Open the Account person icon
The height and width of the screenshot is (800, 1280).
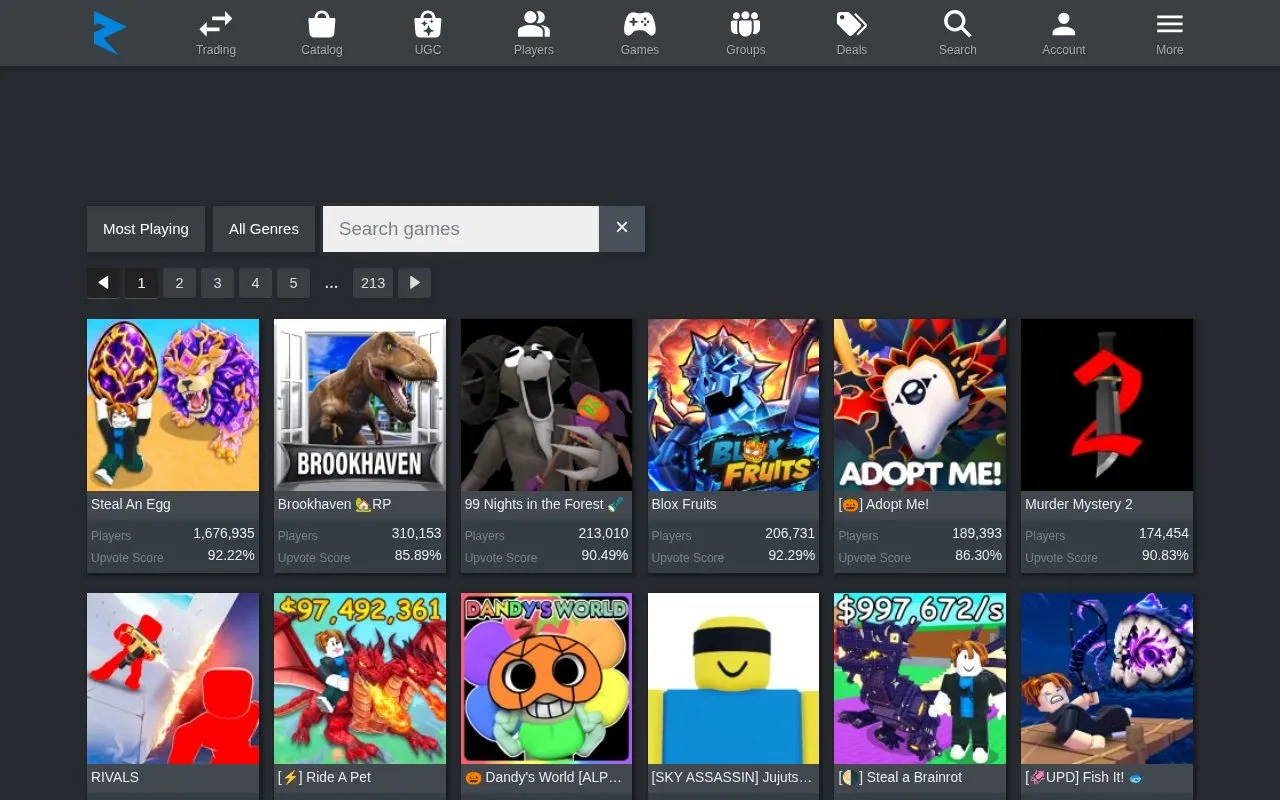(x=1064, y=23)
